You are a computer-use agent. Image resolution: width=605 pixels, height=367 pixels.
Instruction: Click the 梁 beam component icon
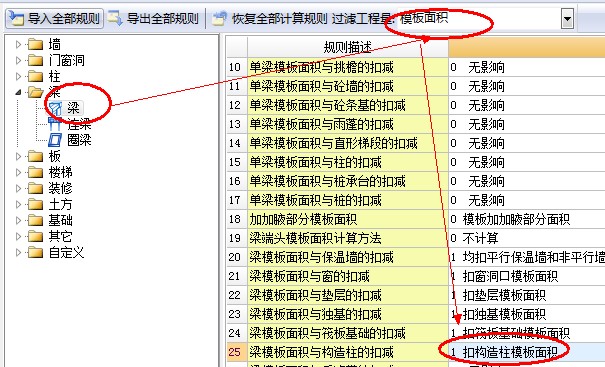tap(55, 108)
